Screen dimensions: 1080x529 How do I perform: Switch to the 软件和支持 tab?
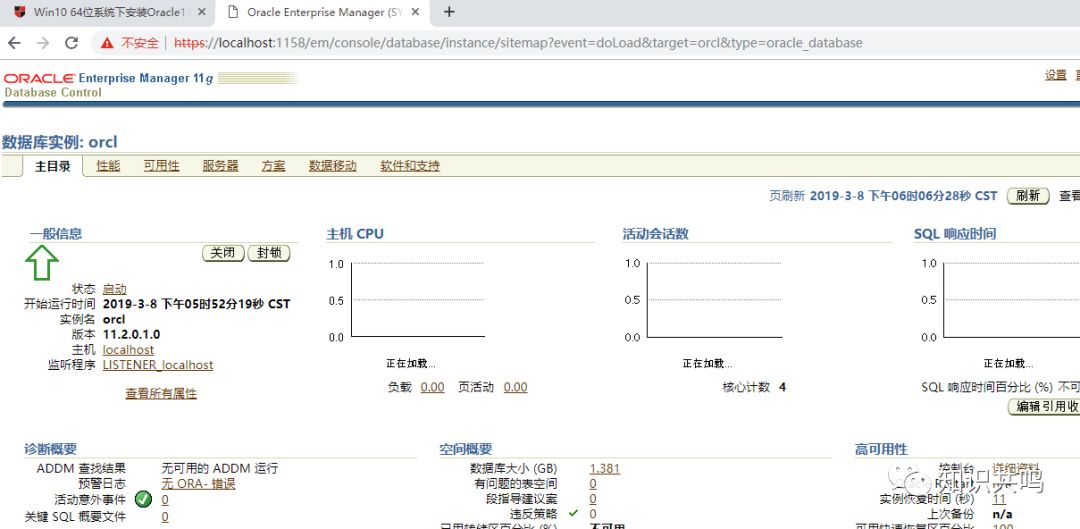(410, 166)
